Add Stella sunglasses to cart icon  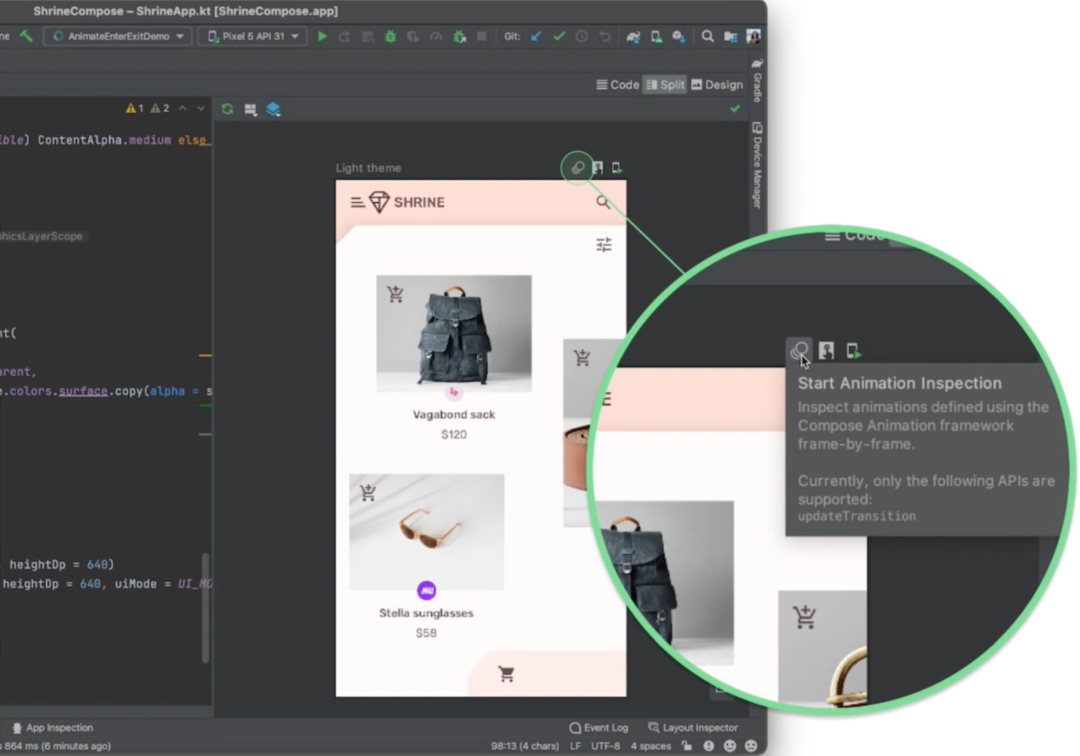click(368, 492)
